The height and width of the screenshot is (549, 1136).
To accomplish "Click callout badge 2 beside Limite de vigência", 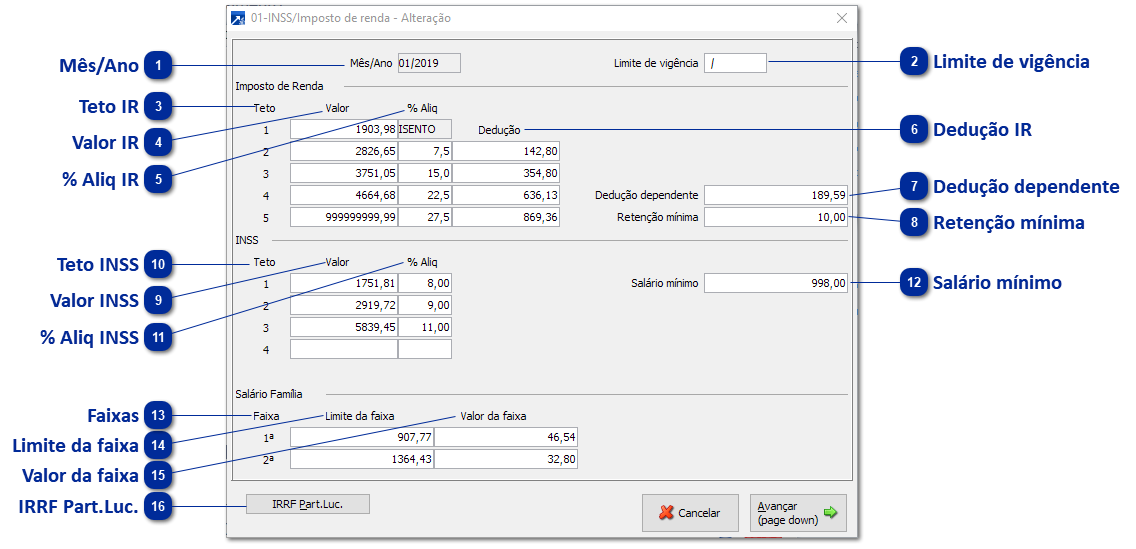I will click(914, 62).
